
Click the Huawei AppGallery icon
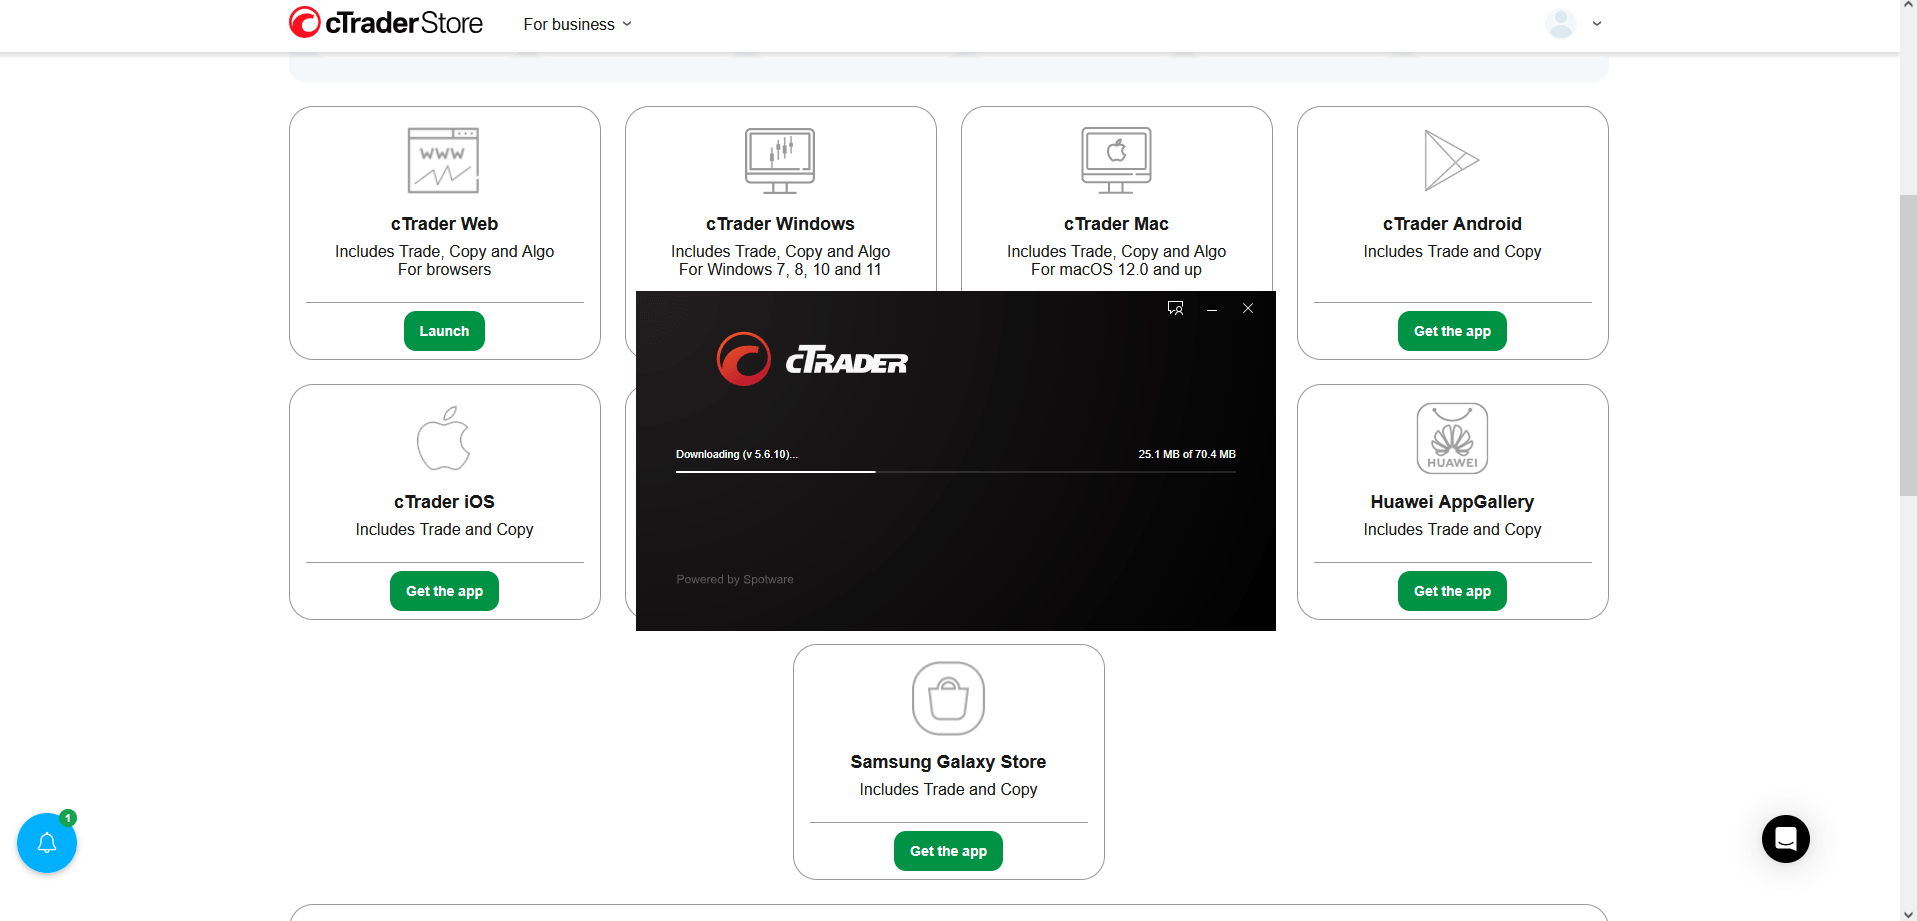(x=1452, y=438)
